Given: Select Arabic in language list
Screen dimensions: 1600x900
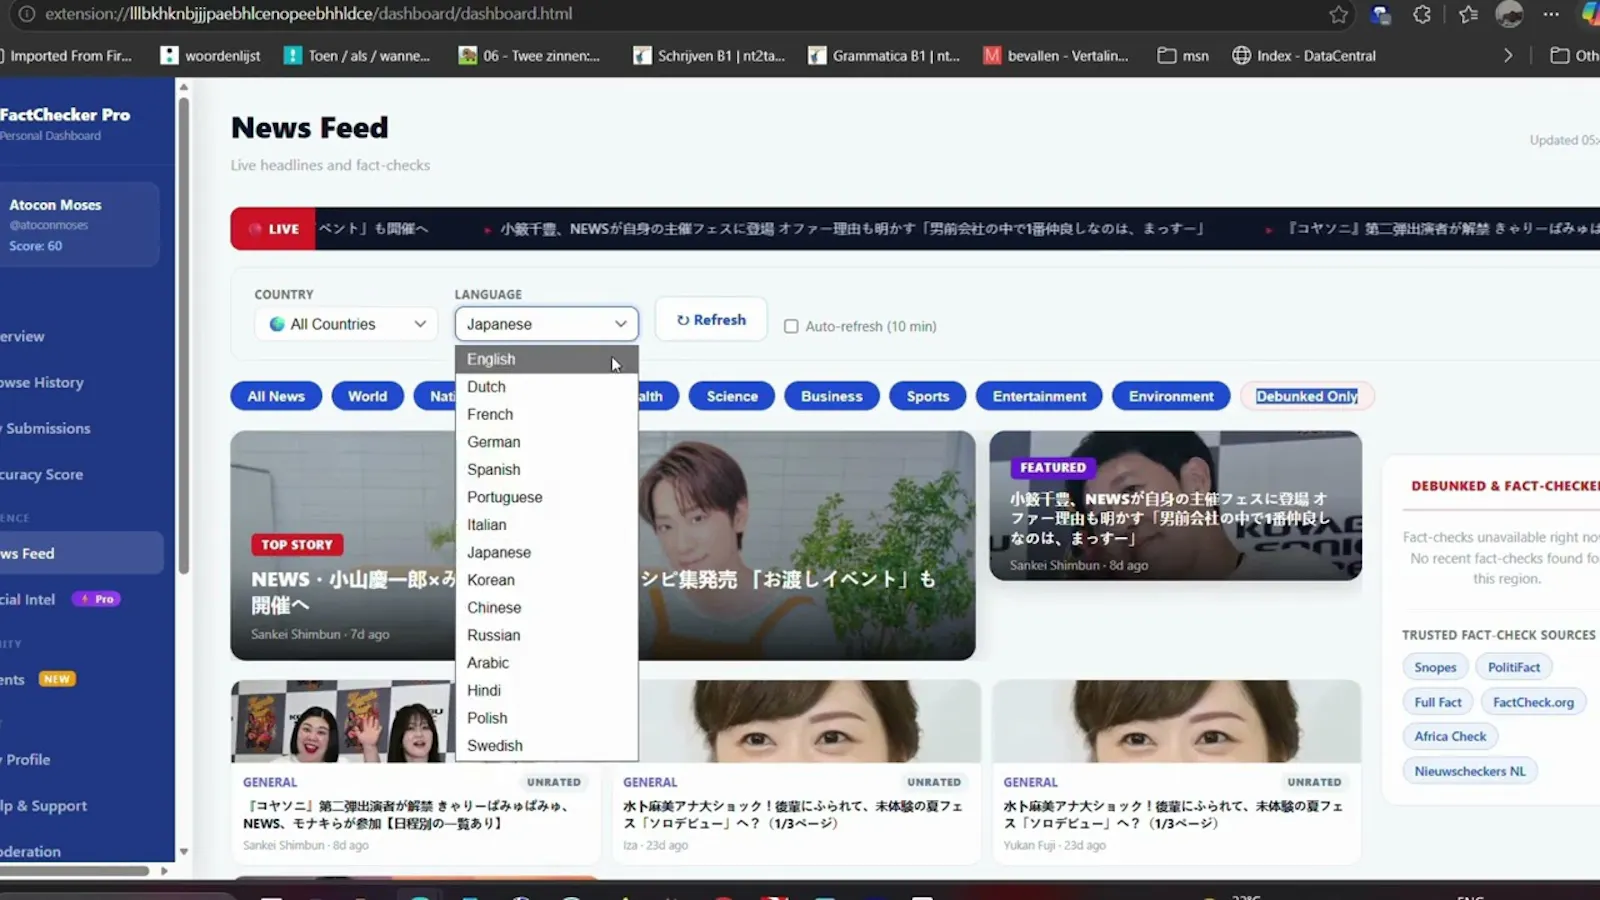Looking at the screenshot, I should click(546, 663).
